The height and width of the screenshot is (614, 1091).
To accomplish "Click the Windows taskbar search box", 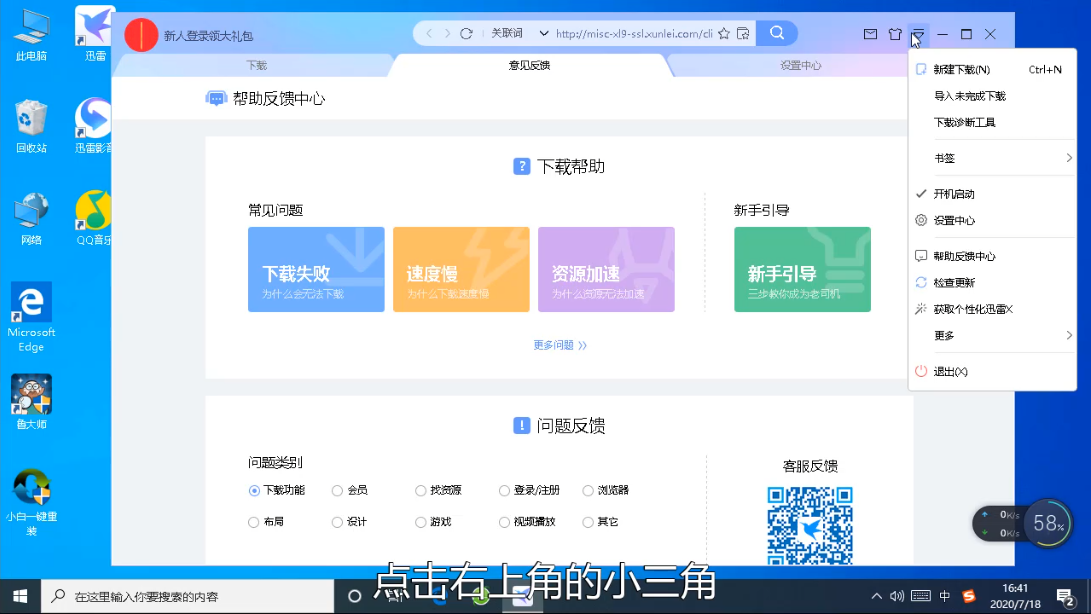I will coord(190,597).
